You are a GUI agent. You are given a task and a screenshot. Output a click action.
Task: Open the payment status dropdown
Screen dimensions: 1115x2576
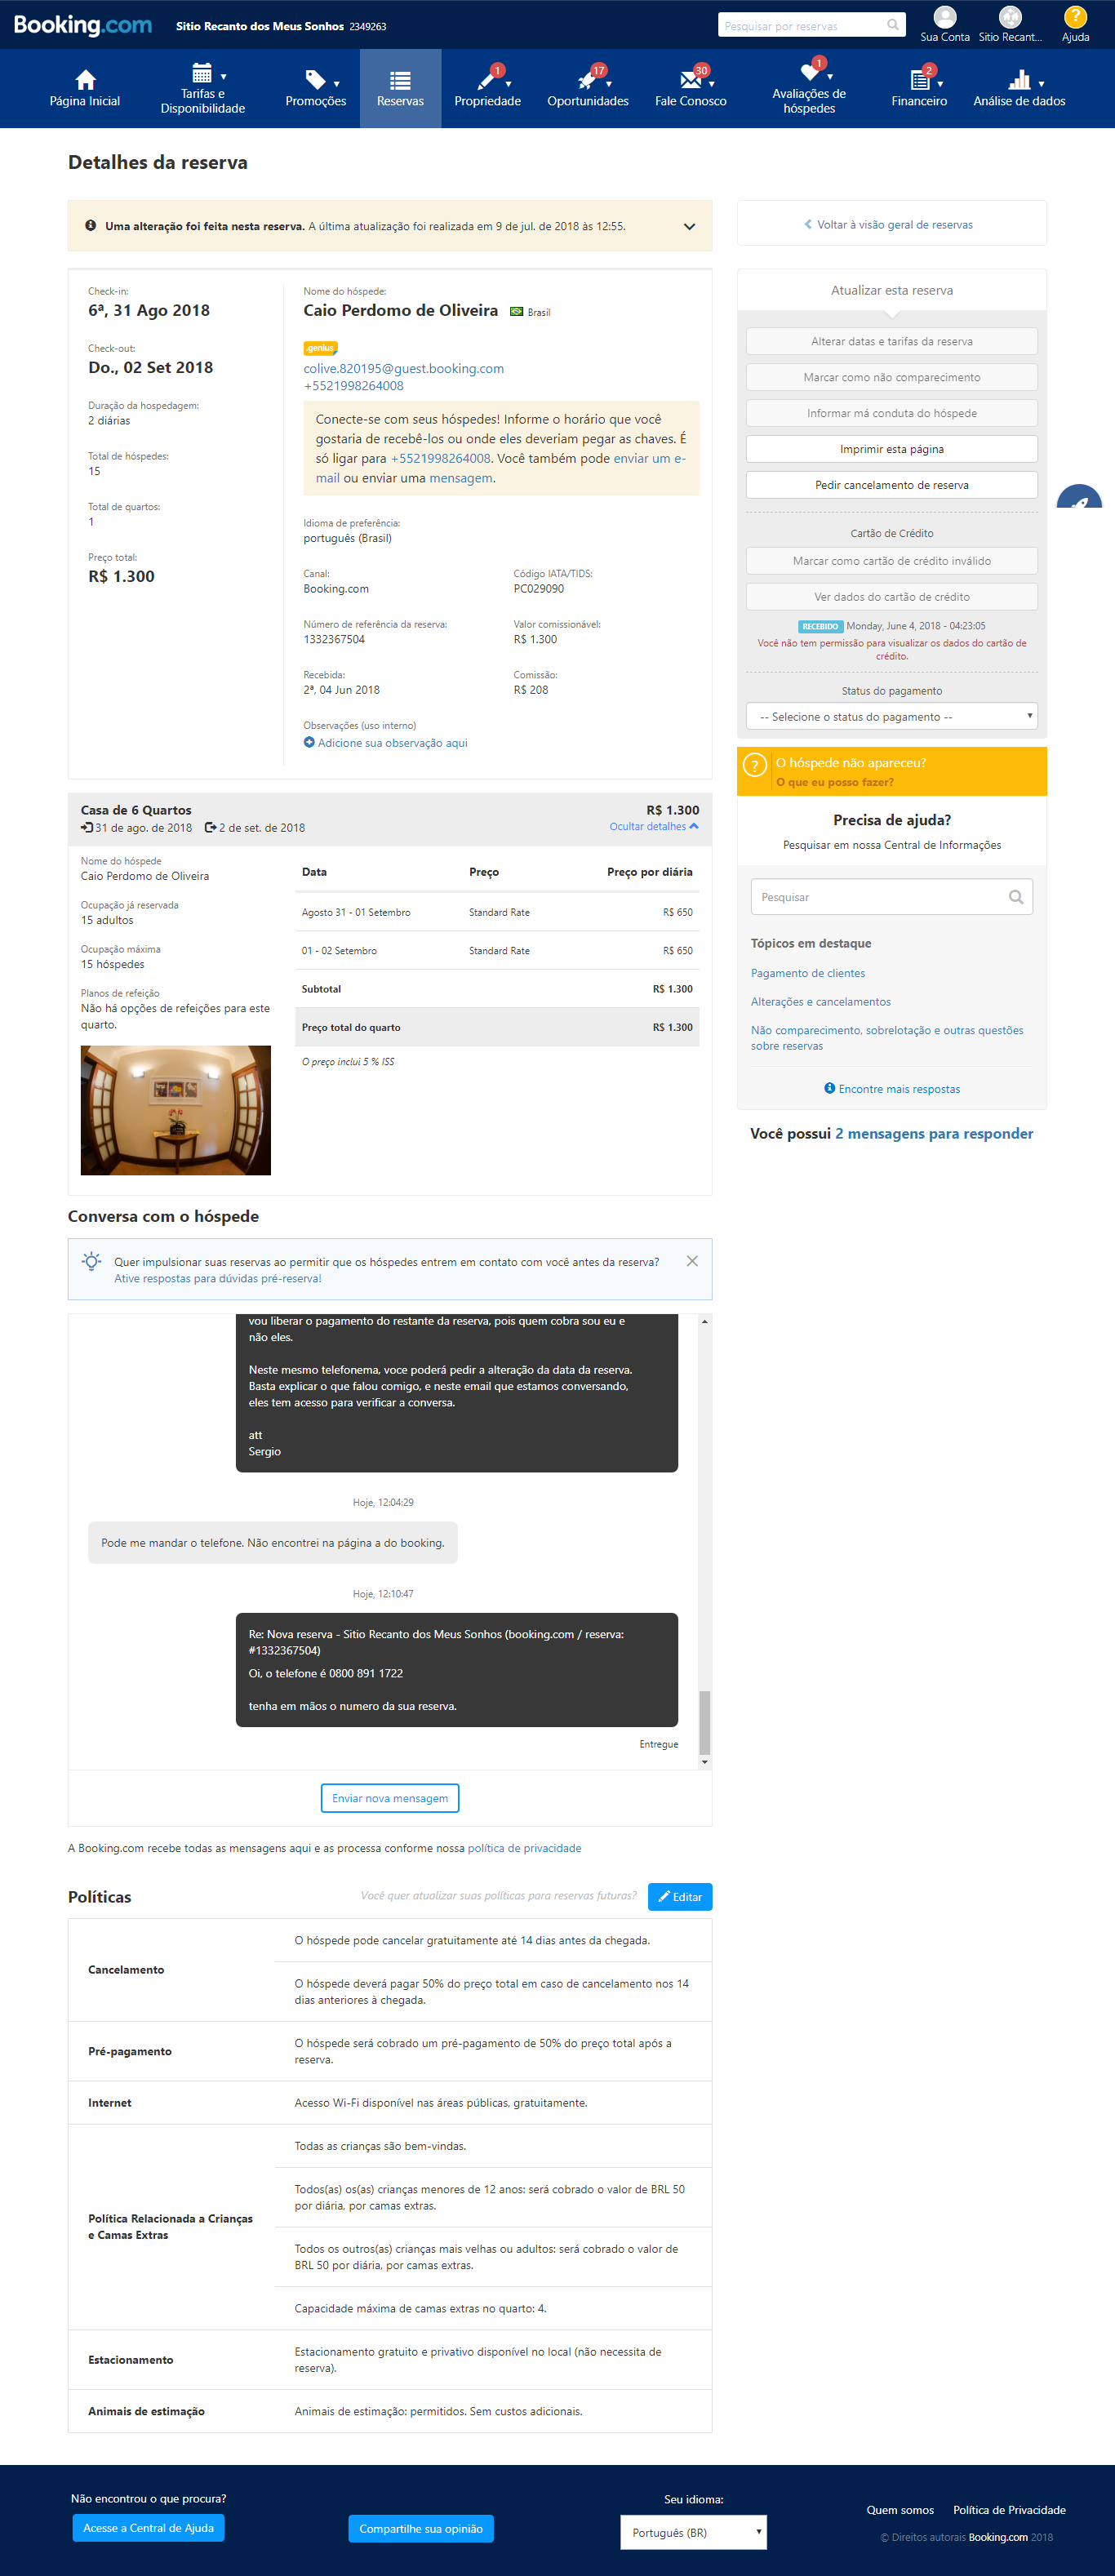pos(891,716)
